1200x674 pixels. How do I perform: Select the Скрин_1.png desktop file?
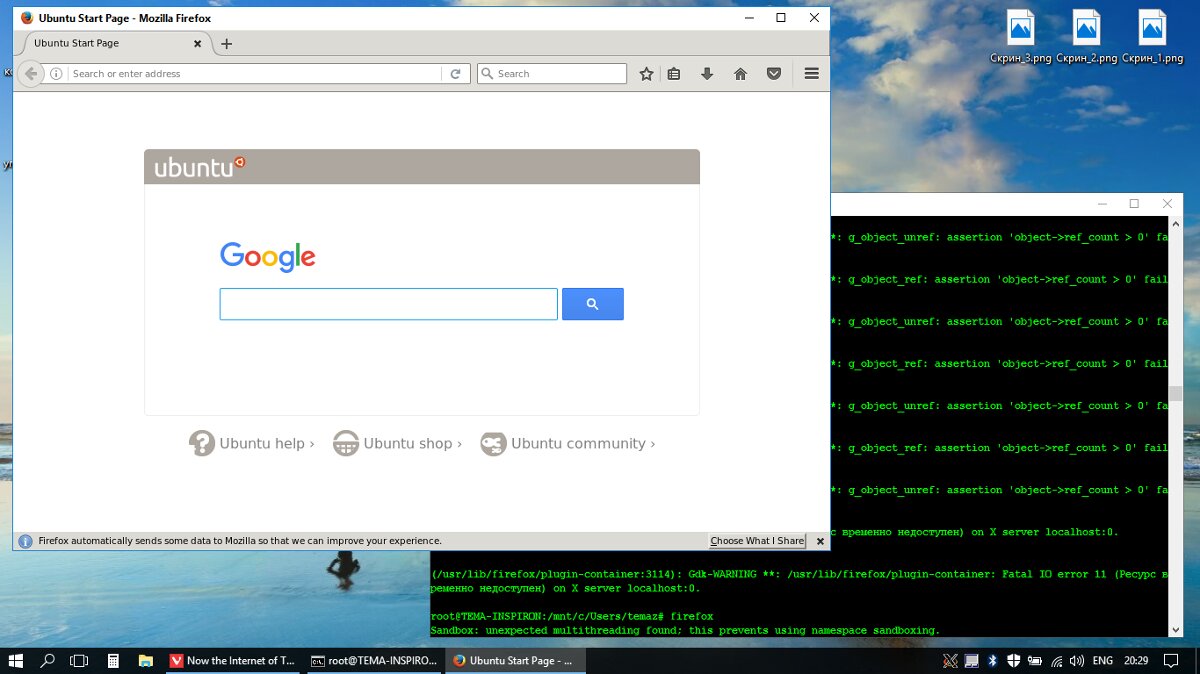click(1152, 37)
